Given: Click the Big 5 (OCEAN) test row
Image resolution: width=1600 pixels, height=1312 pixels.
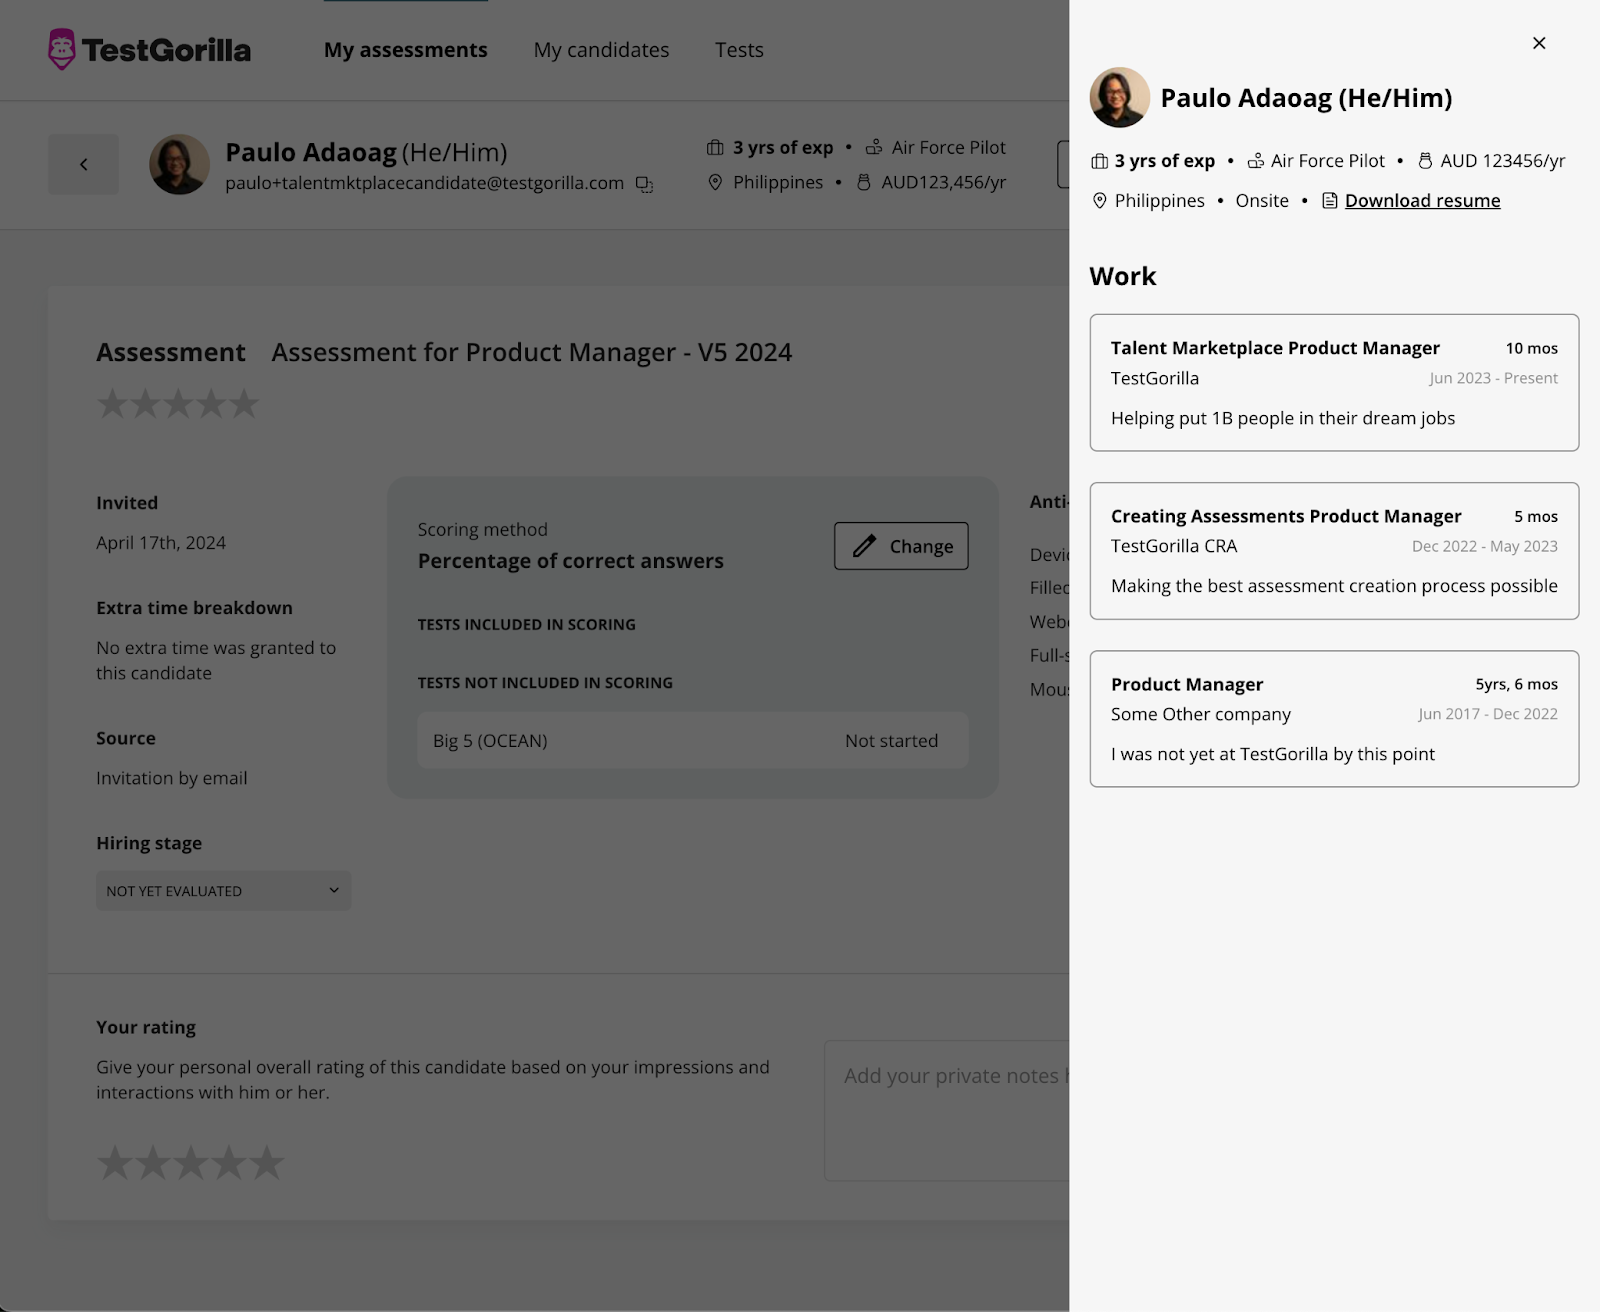Looking at the screenshot, I should [x=693, y=741].
